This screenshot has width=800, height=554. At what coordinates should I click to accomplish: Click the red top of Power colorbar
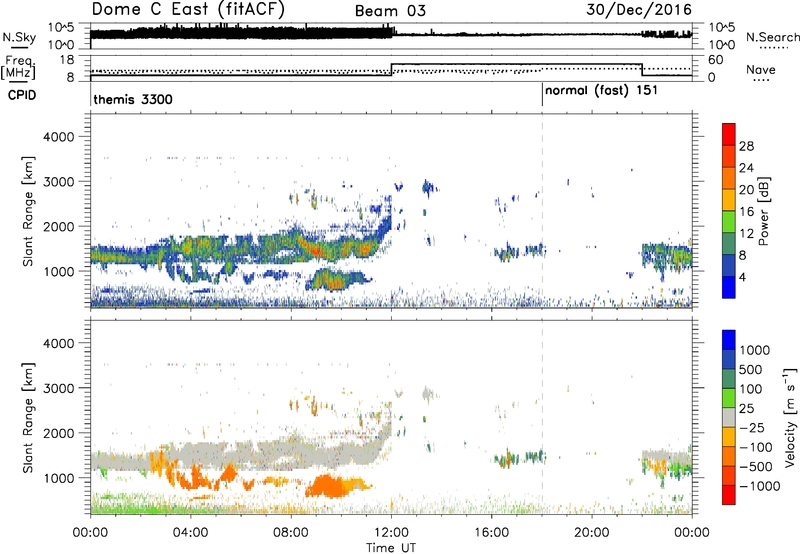tap(729, 134)
